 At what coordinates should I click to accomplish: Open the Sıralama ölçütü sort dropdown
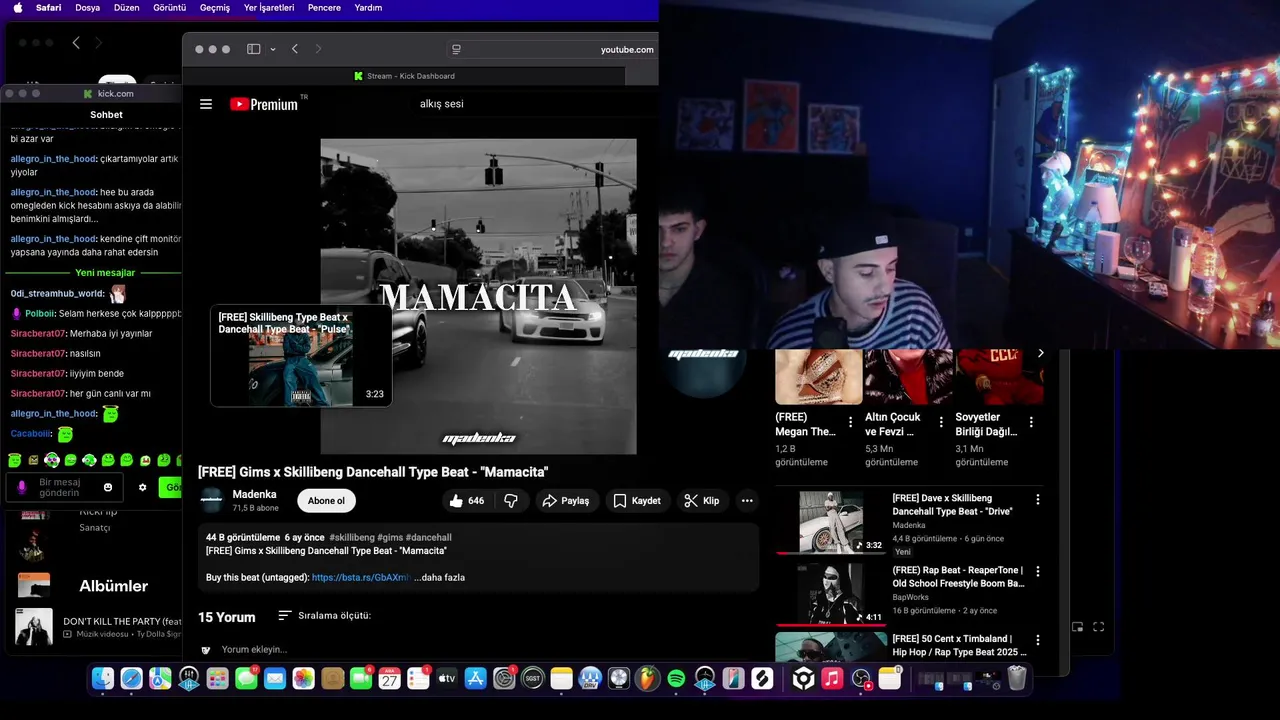pos(324,616)
